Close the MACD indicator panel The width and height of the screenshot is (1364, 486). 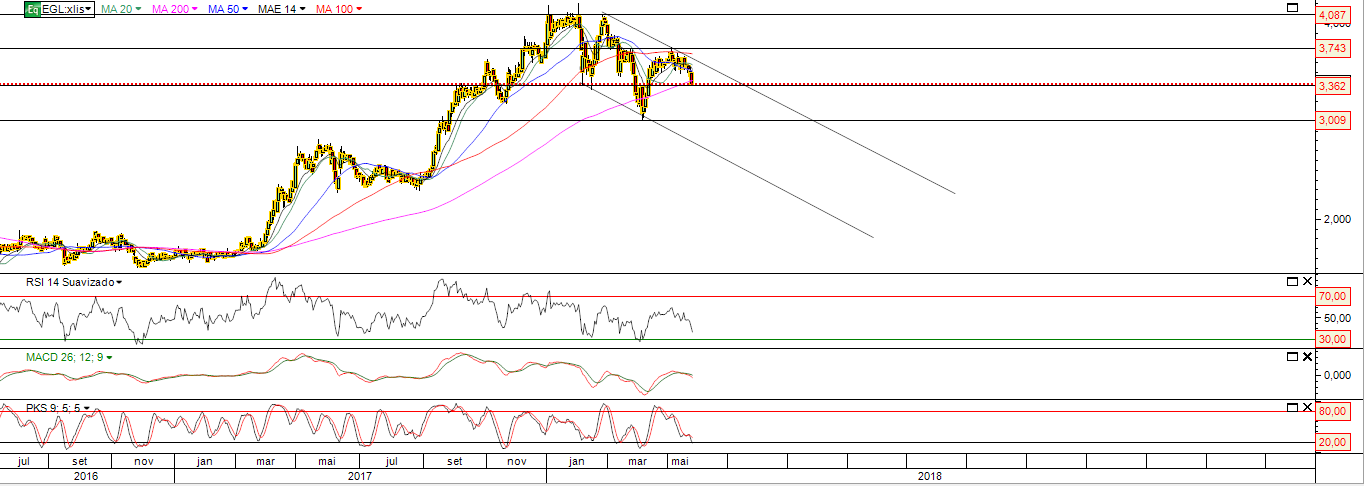click(x=1308, y=356)
